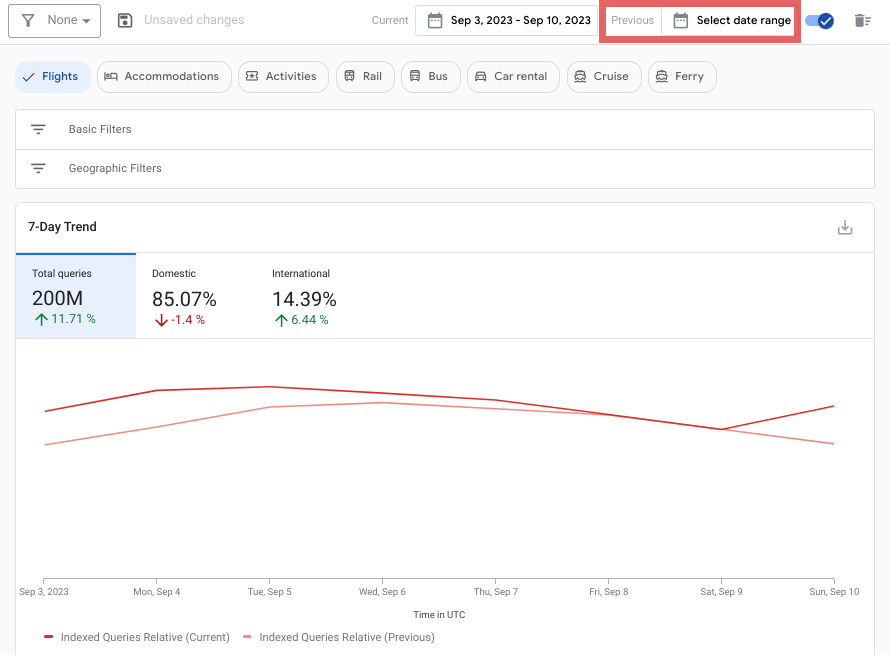Viewport: 890px width, 670px height.
Task: Click the calendar icon for current date range
Action: coord(434,20)
